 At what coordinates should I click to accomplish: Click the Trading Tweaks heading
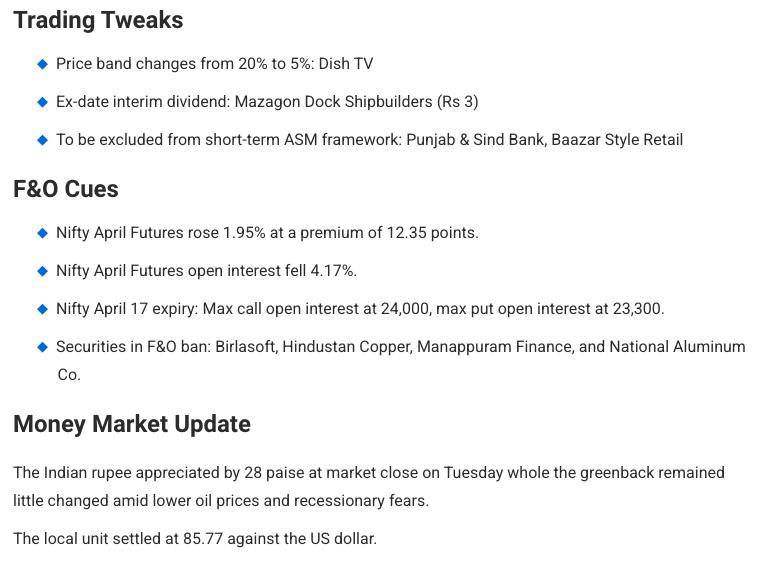pos(98,21)
